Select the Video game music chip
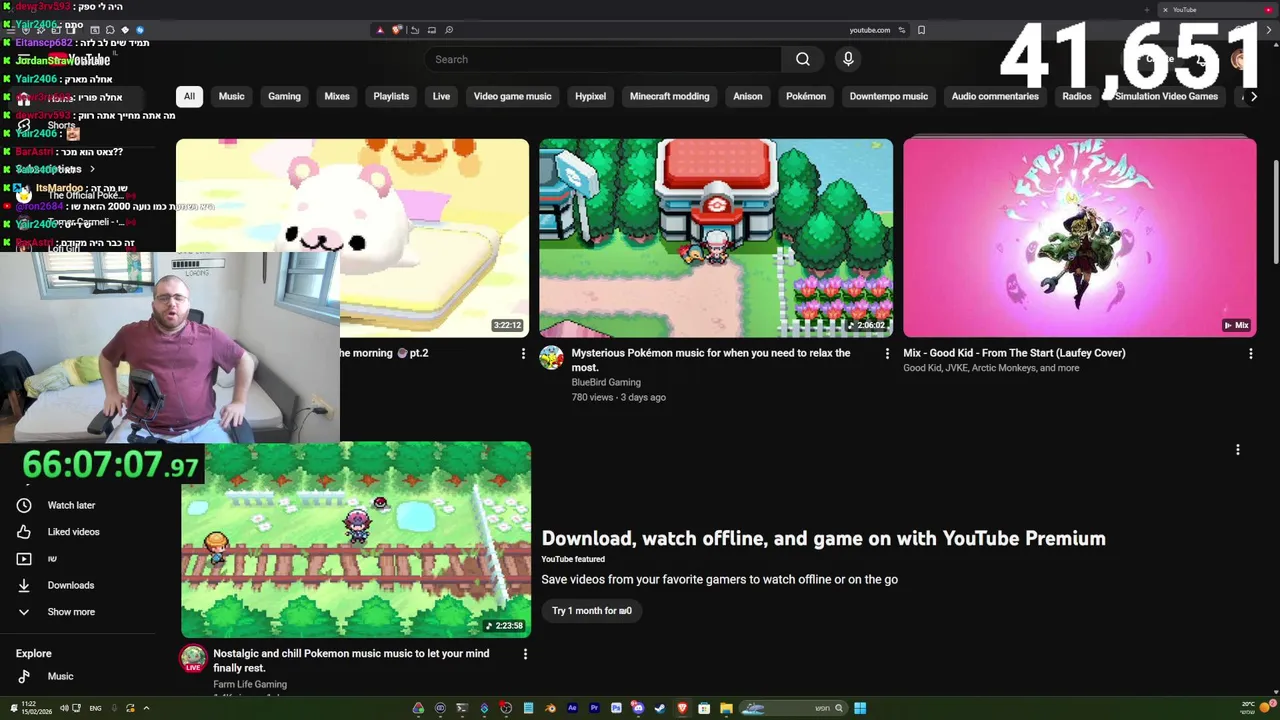Viewport: 1280px width, 720px height. 512,96
